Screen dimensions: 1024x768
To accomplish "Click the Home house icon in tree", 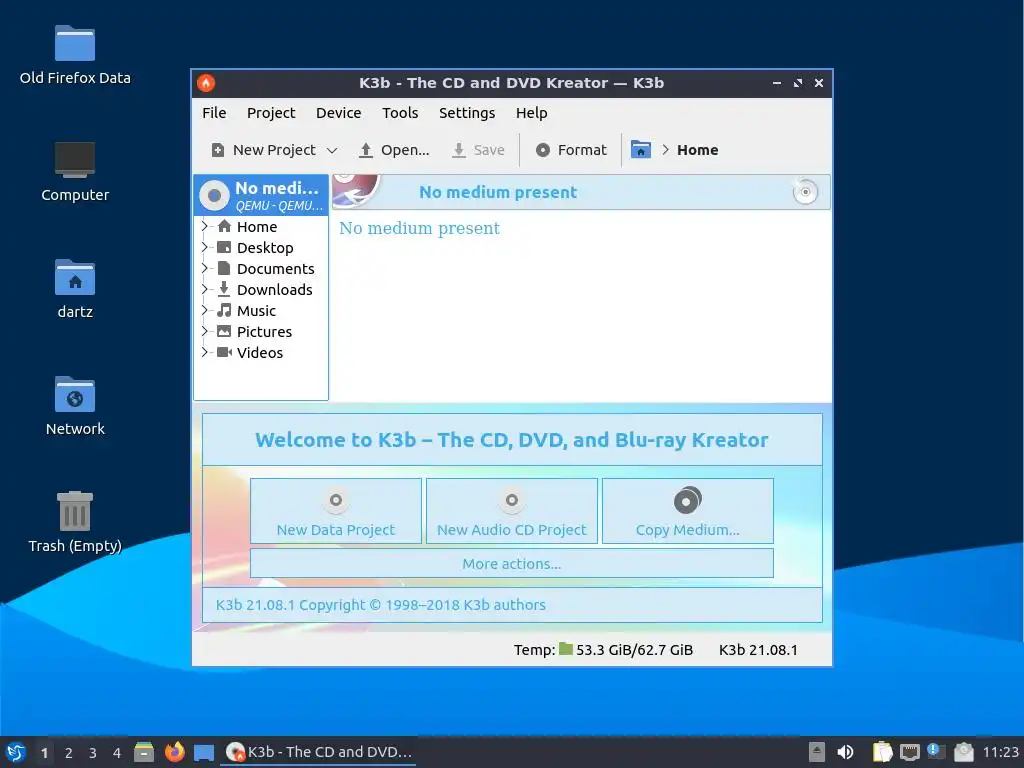I will (224, 226).
